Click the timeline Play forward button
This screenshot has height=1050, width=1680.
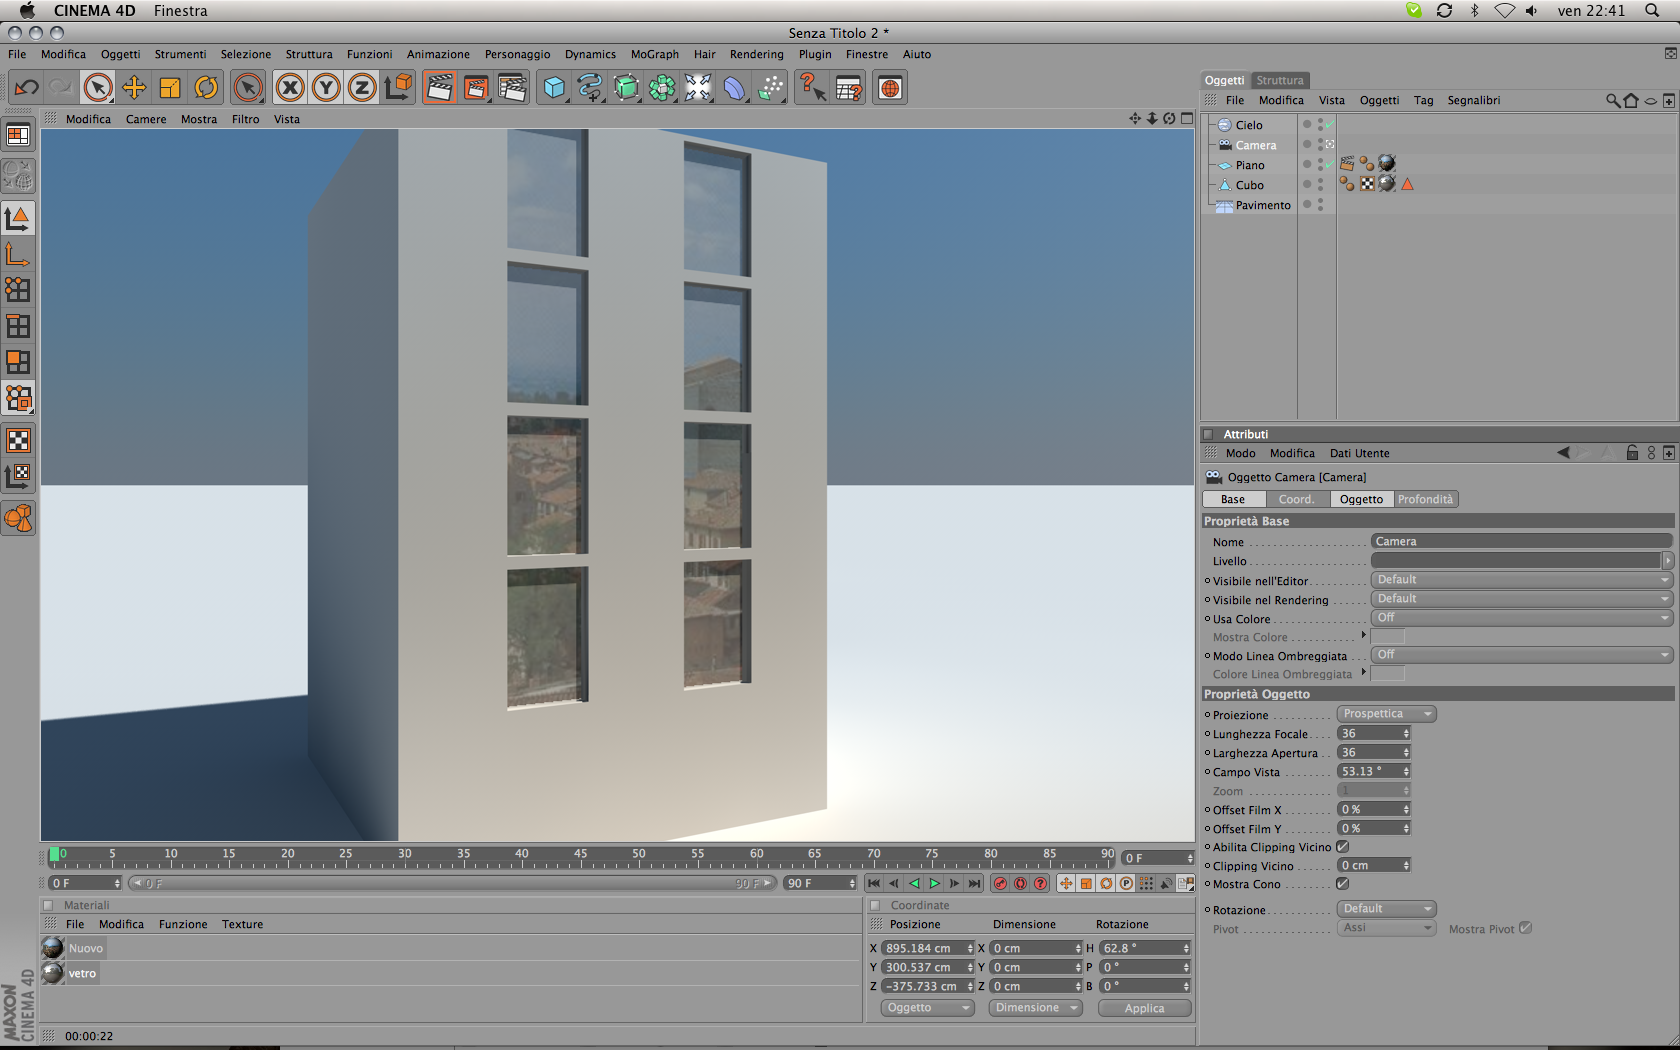[x=934, y=883]
